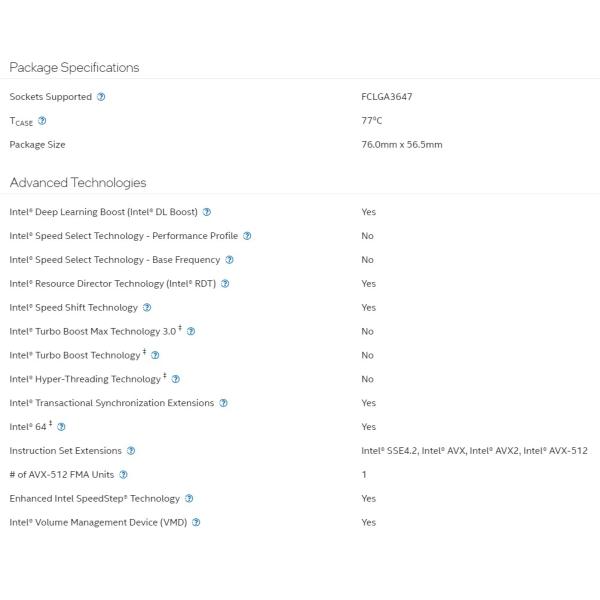Click help icon beside Intel Deep Learning Boost
Image resolution: width=600 pixels, height=600 pixels.
pos(207,212)
